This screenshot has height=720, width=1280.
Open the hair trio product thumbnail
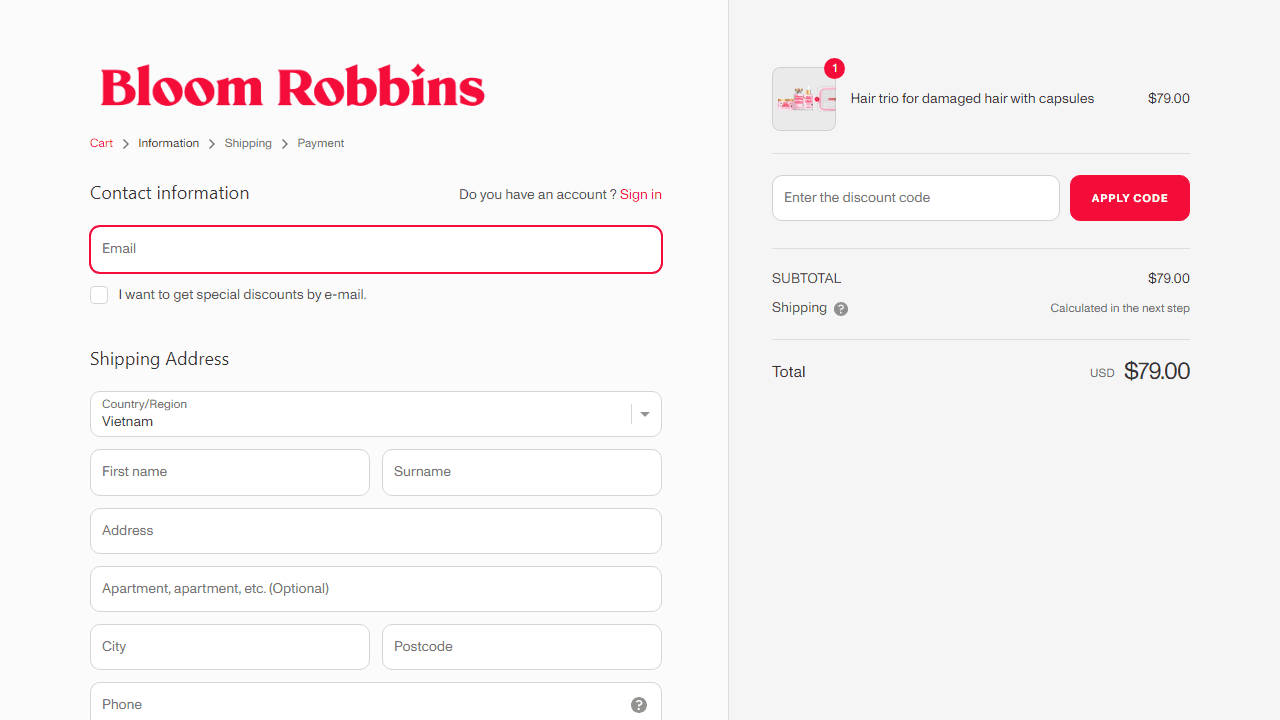(804, 99)
